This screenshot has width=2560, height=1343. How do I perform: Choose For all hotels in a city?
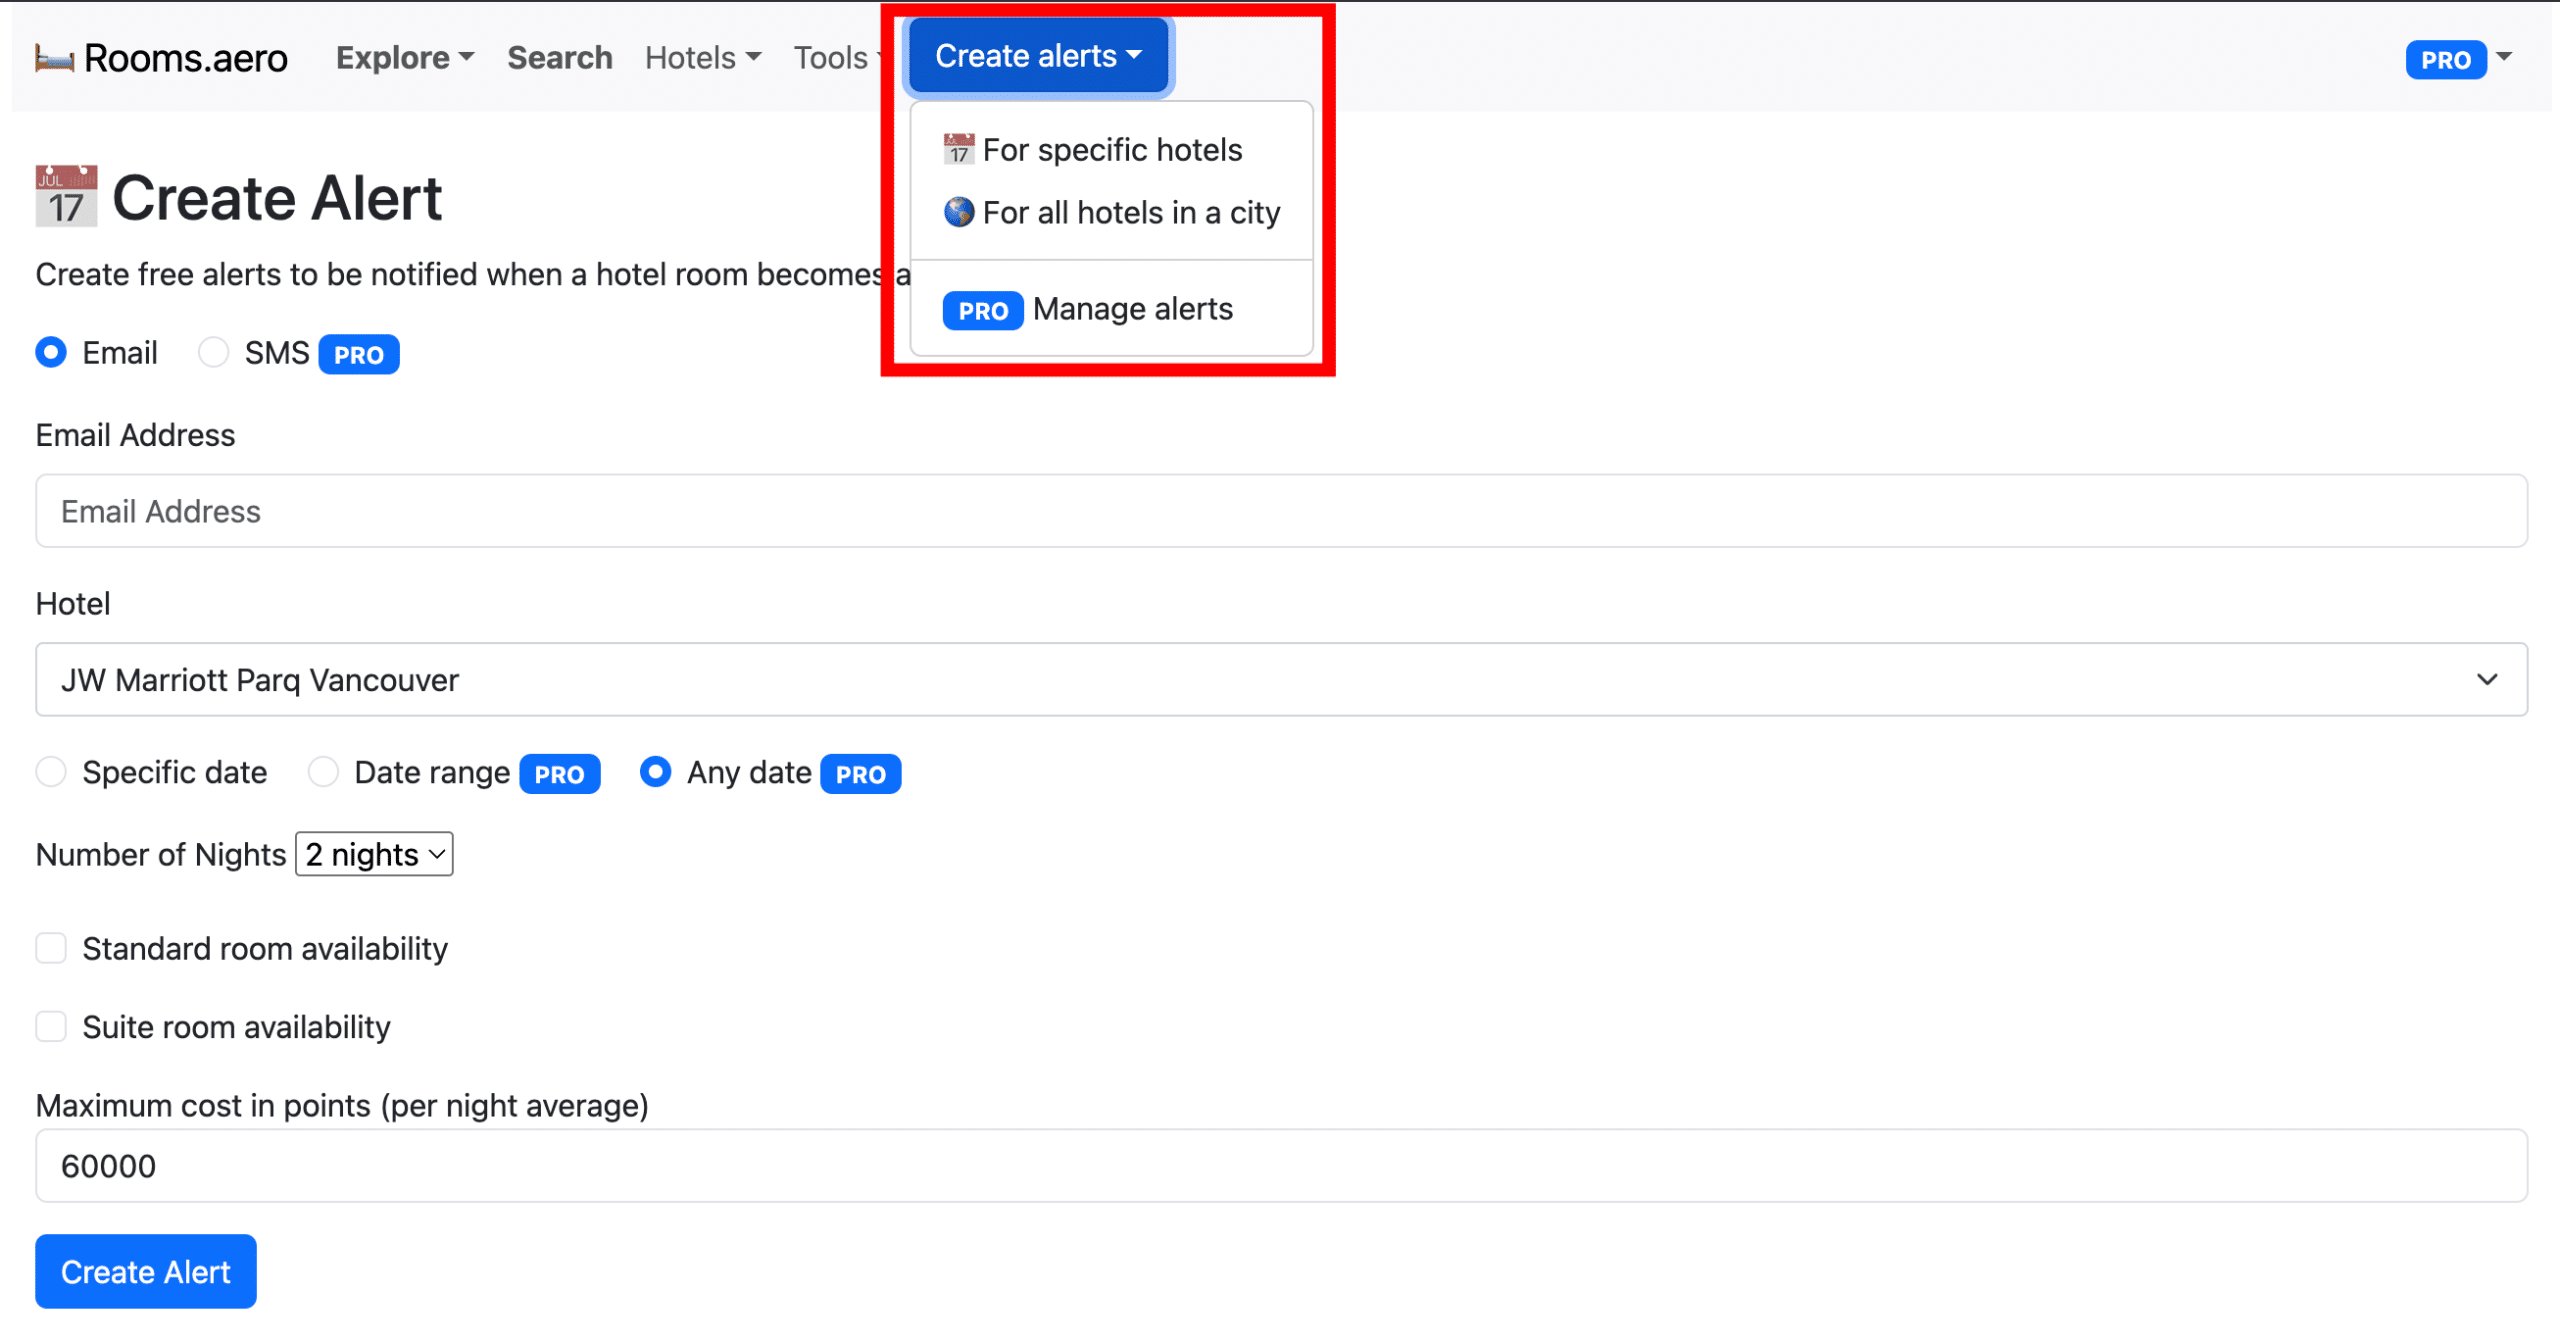pyautogui.click(x=1130, y=213)
